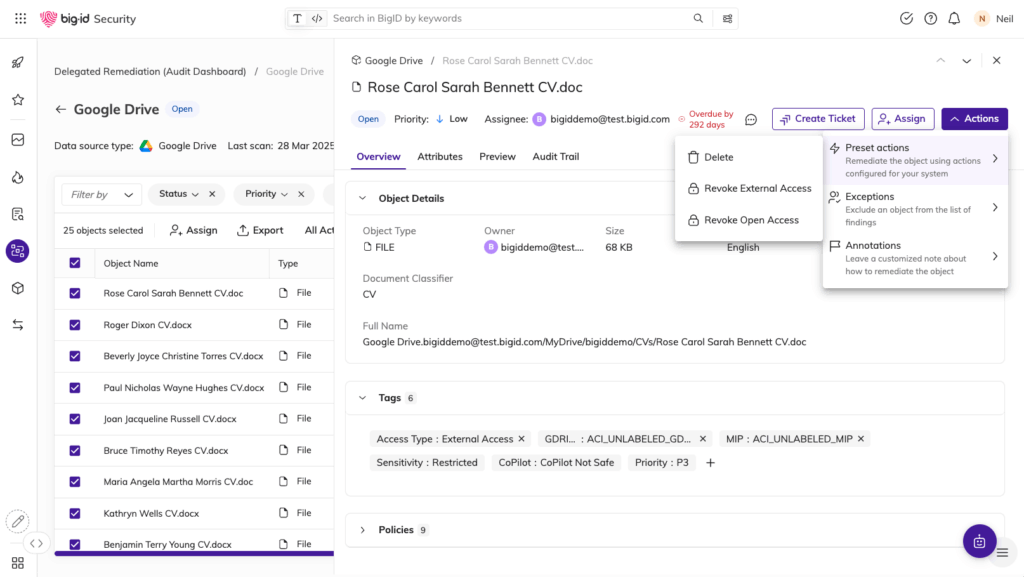Collapse the Tags section
The image size is (1024, 577).
(362, 398)
